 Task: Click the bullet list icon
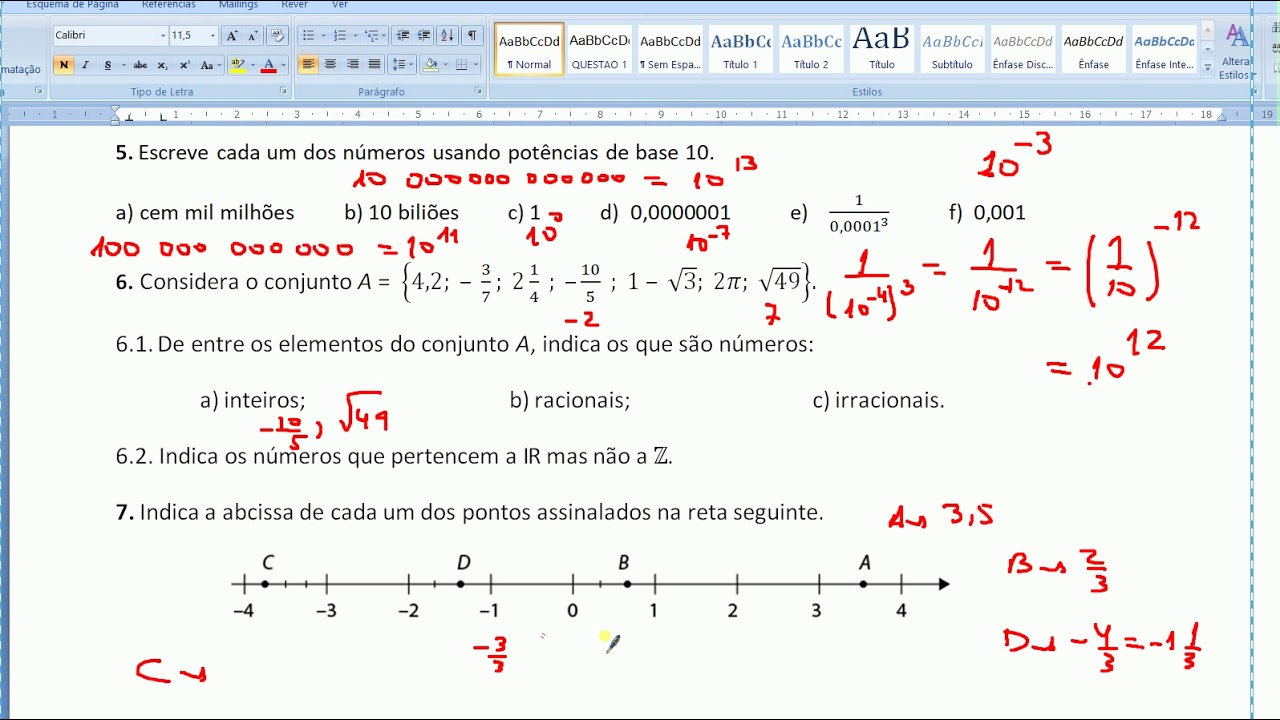tap(308, 36)
